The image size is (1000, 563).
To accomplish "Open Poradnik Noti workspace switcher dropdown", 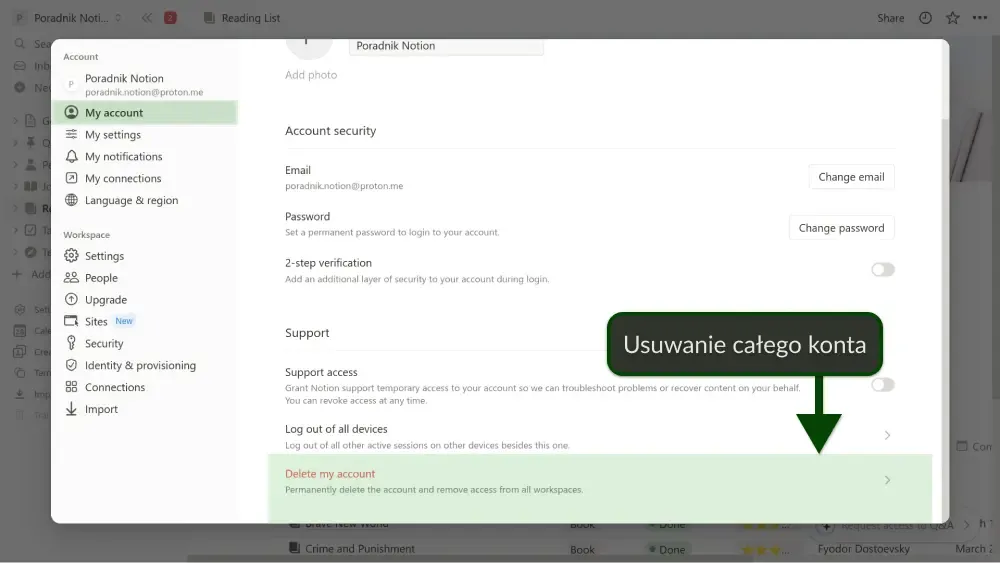I will pos(70,18).
